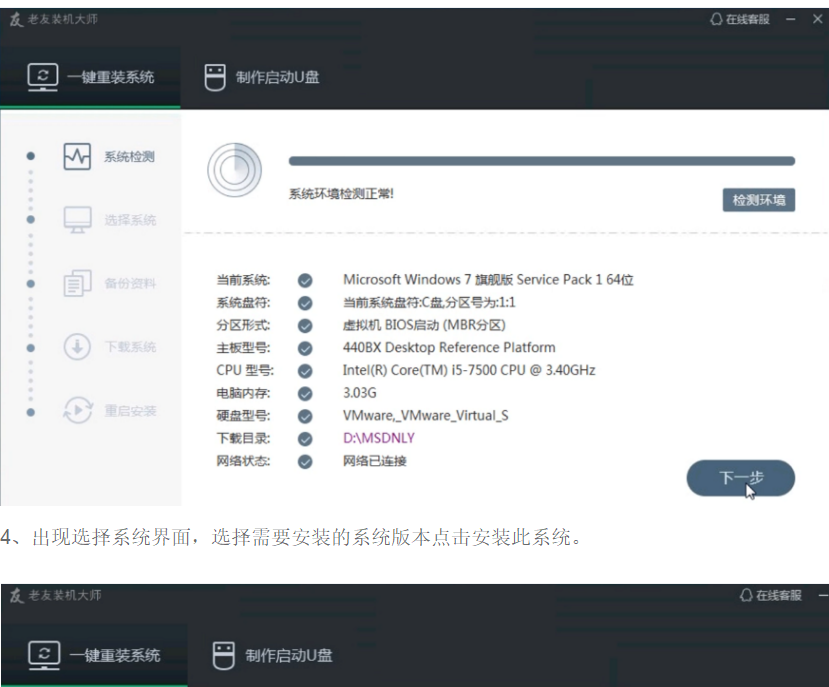Click the Intel(R) Core(TM) i5-7500 CPU text
This screenshot has height=687, width=829.
tap(469, 370)
